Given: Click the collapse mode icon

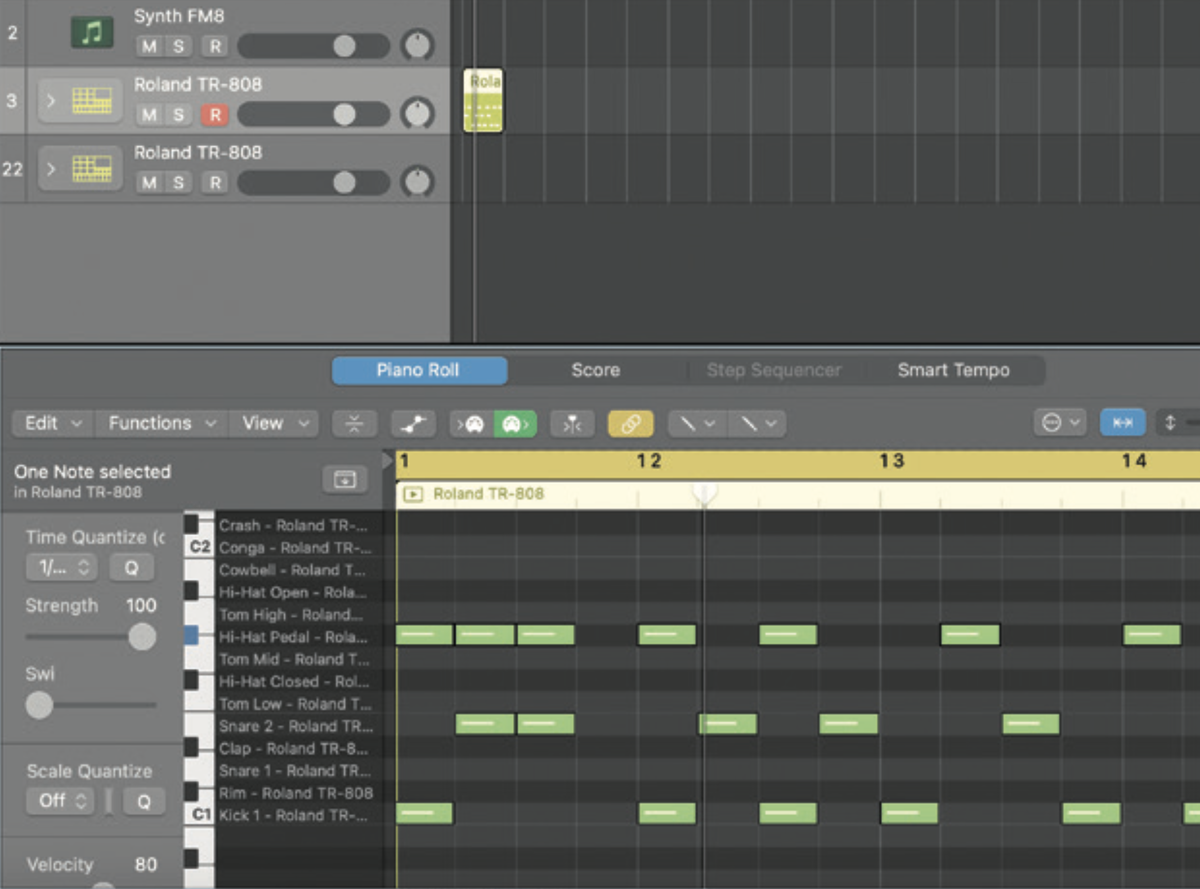Looking at the screenshot, I should (x=354, y=423).
